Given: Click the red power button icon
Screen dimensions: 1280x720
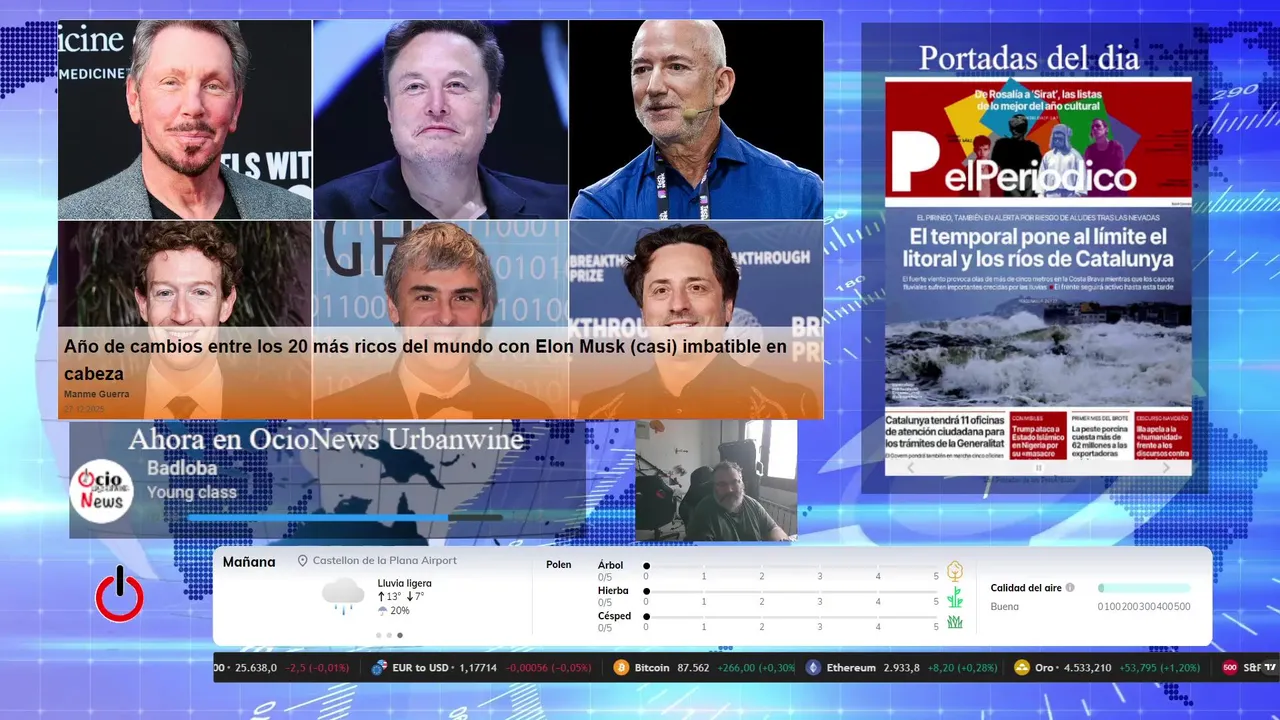Looking at the screenshot, I should [x=120, y=594].
